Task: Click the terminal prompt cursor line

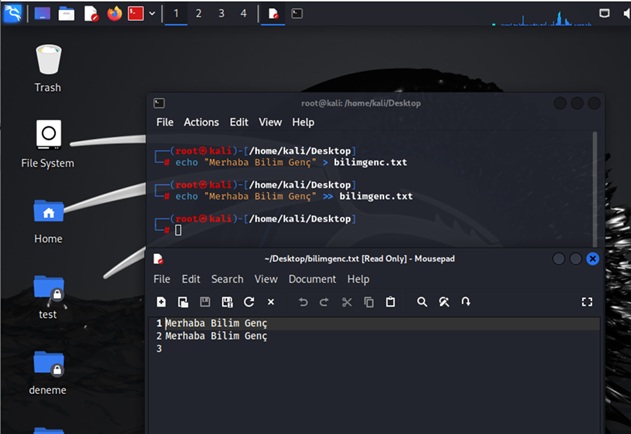Action: point(178,230)
